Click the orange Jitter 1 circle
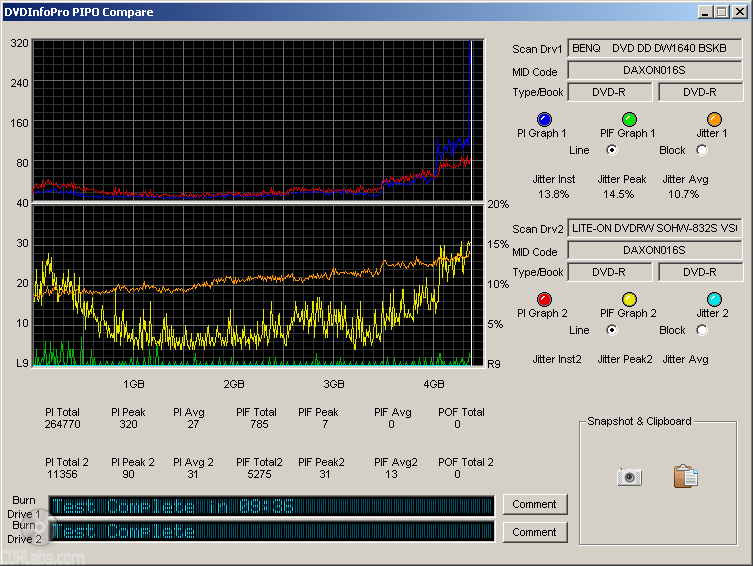753x566 pixels. click(x=714, y=119)
